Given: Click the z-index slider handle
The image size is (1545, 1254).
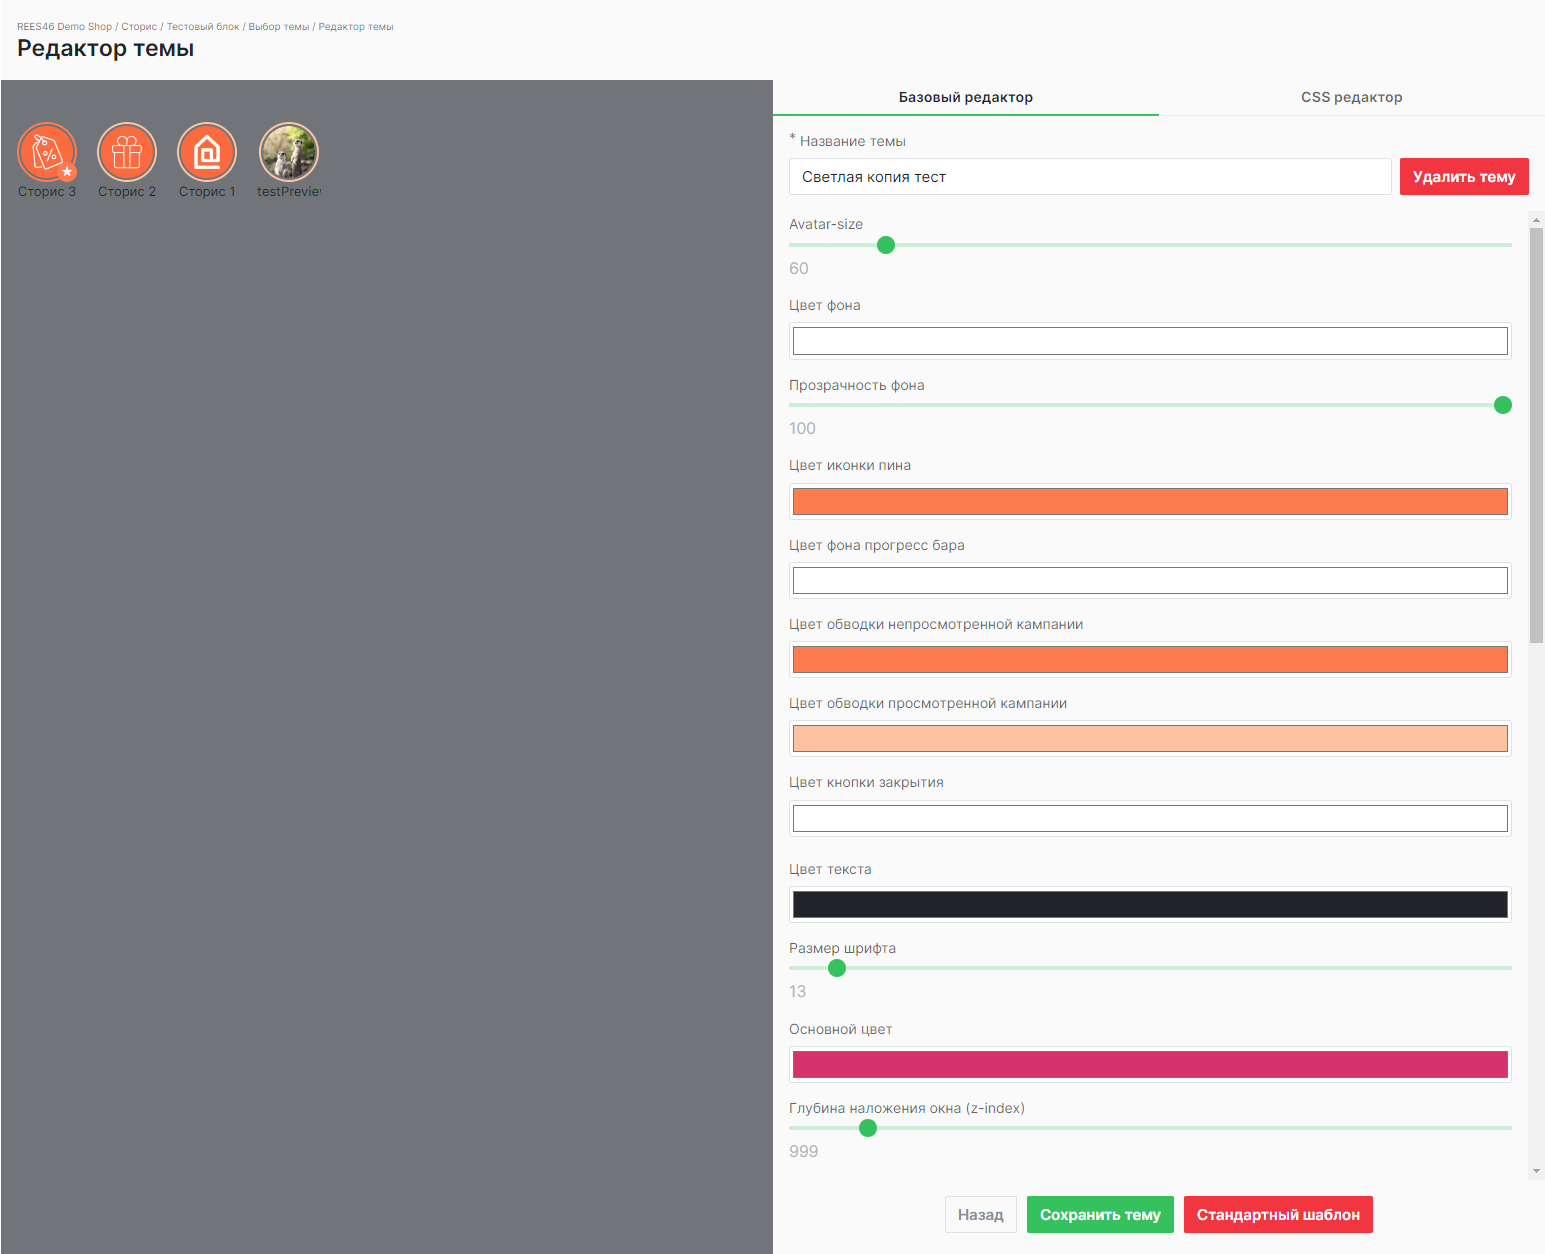Looking at the screenshot, I should point(868,1128).
